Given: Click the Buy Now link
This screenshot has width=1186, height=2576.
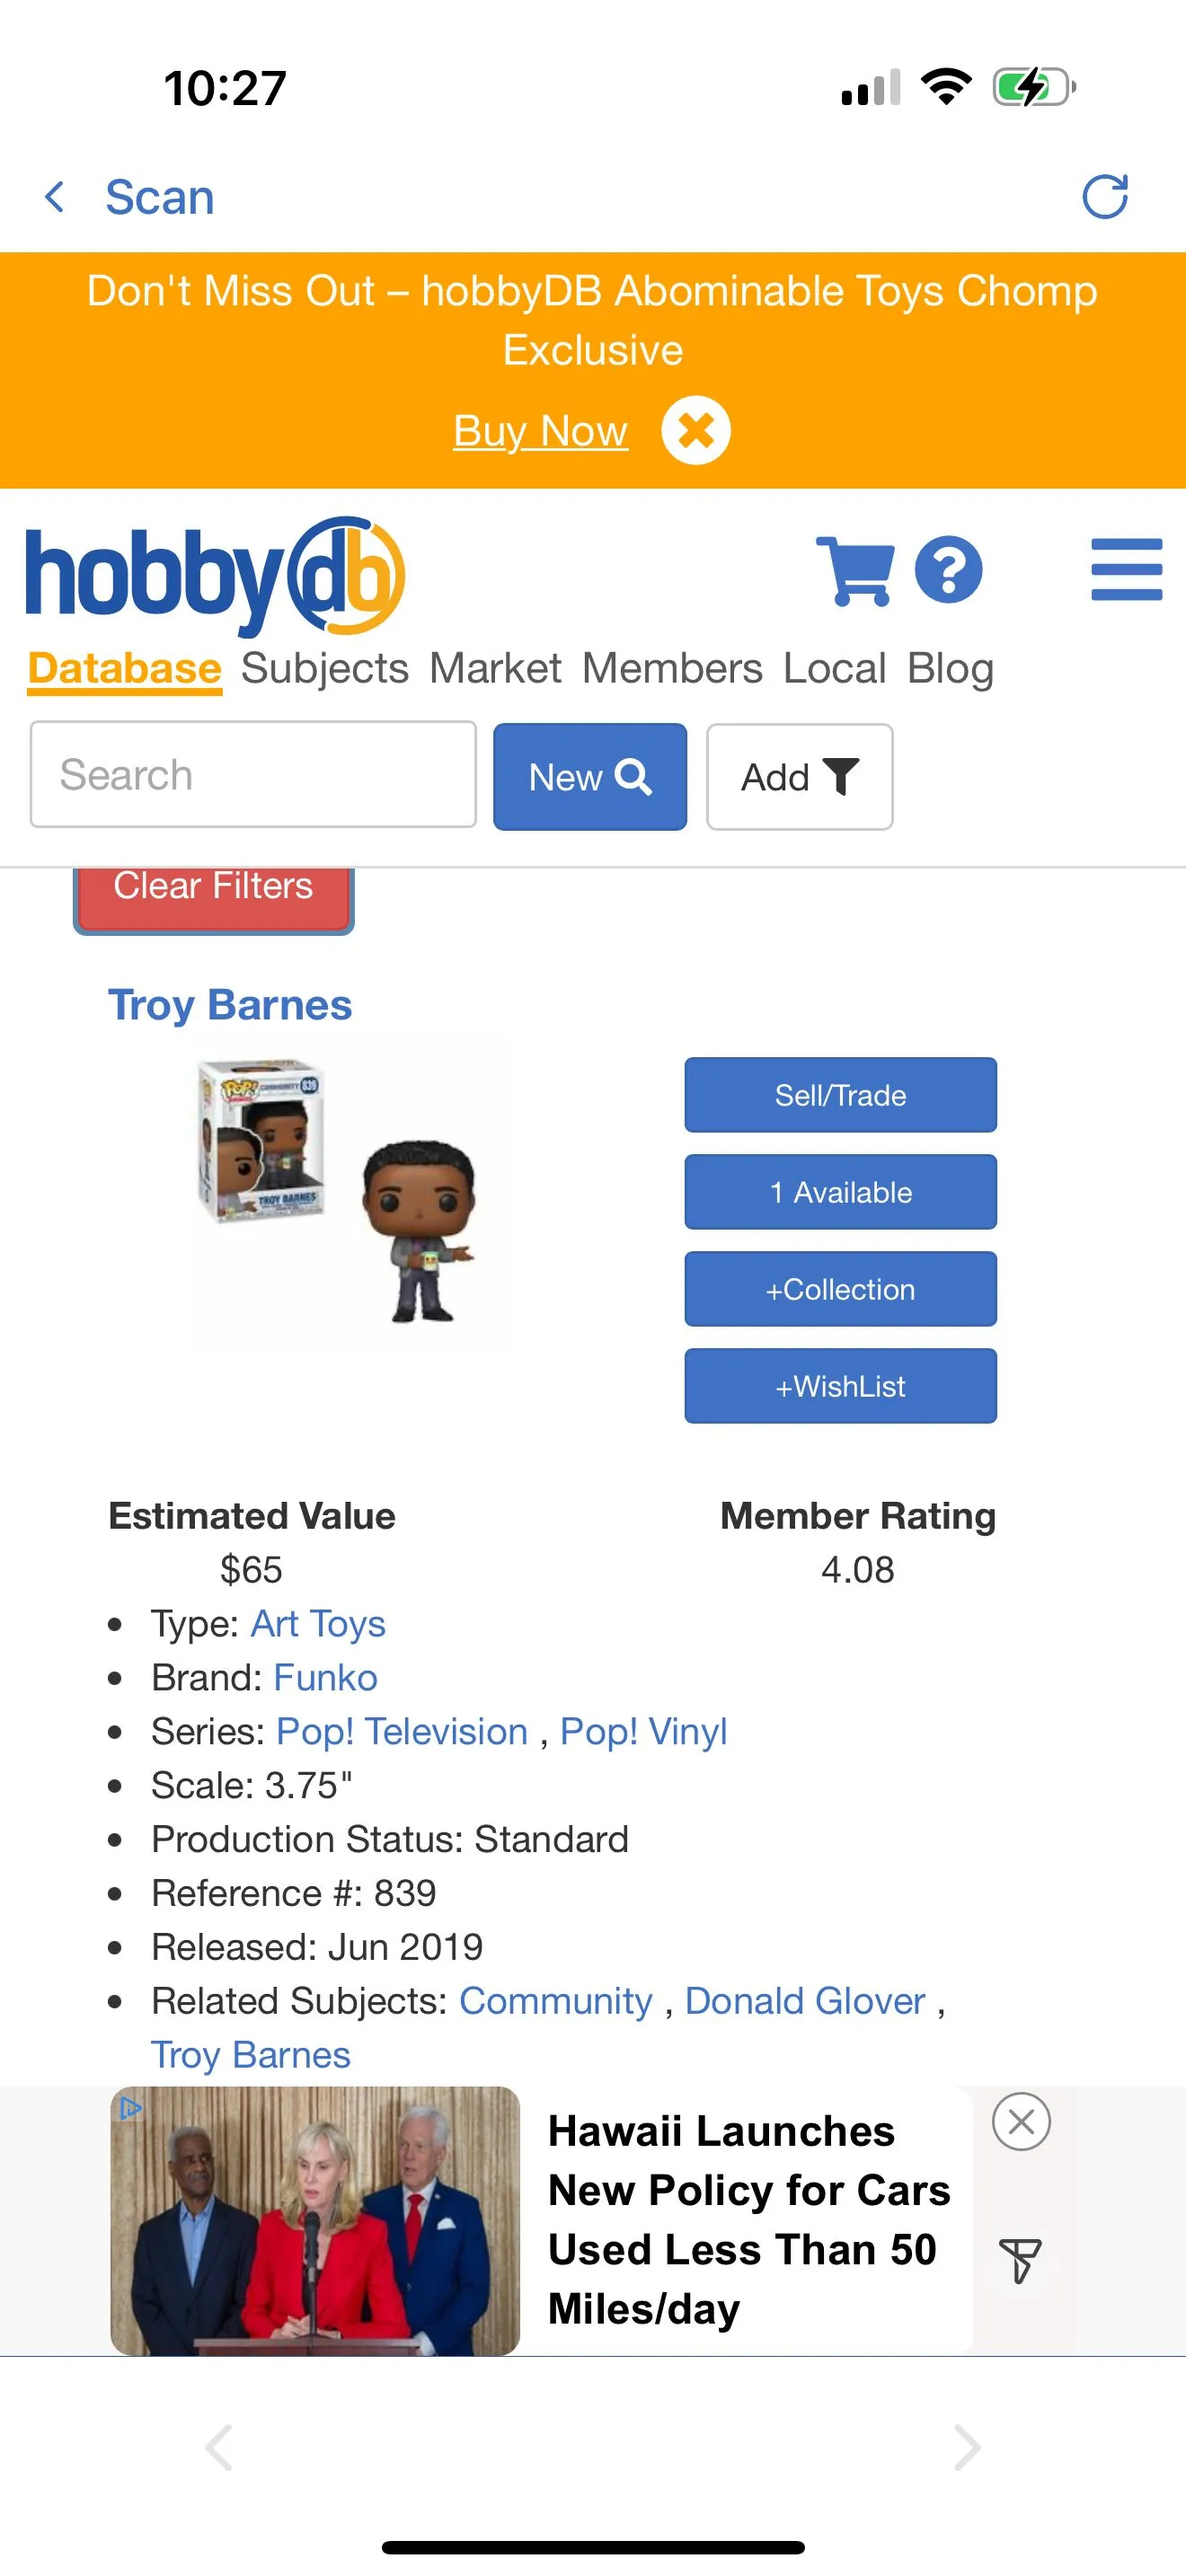Looking at the screenshot, I should coord(540,431).
